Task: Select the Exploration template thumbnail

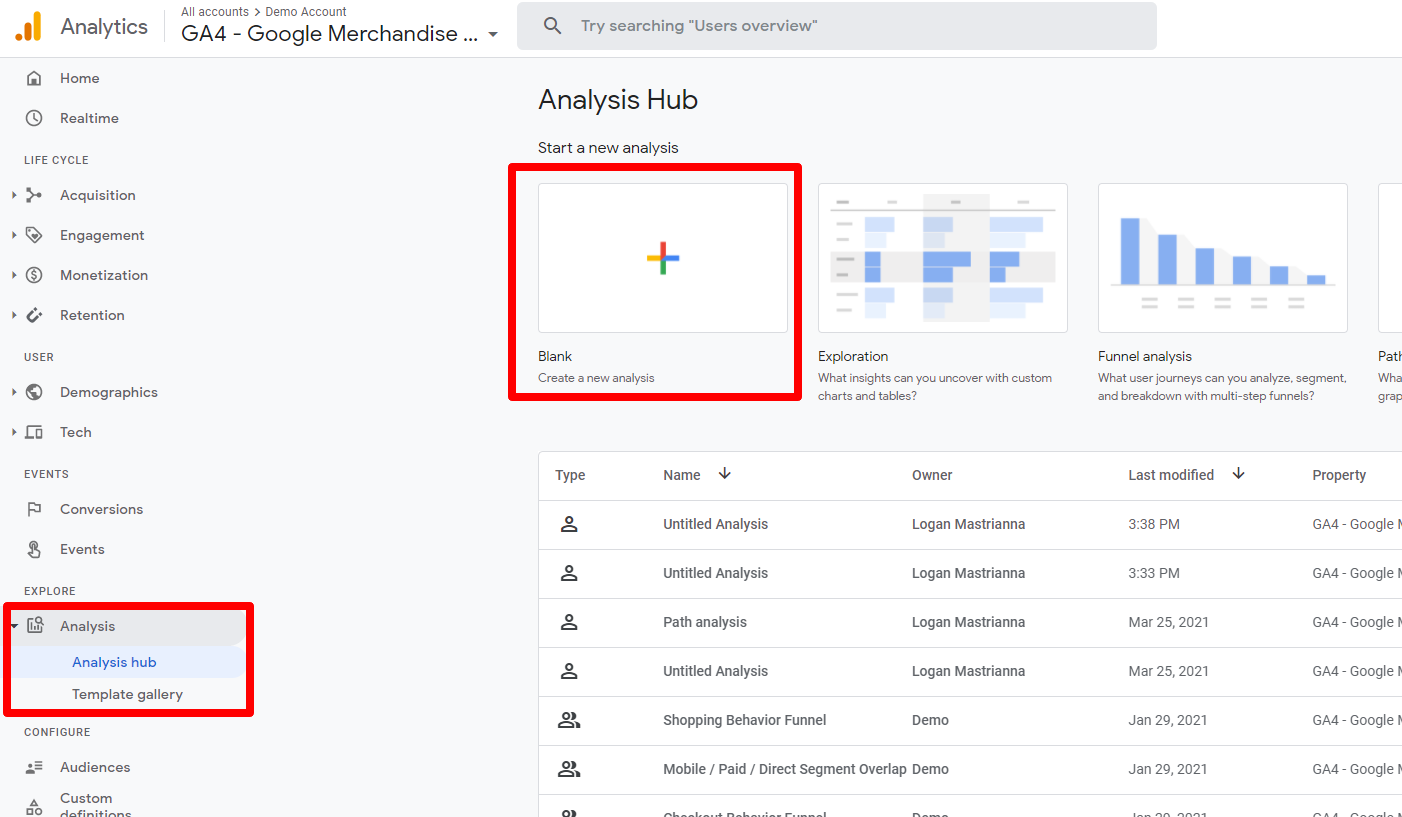Action: [x=943, y=258]
